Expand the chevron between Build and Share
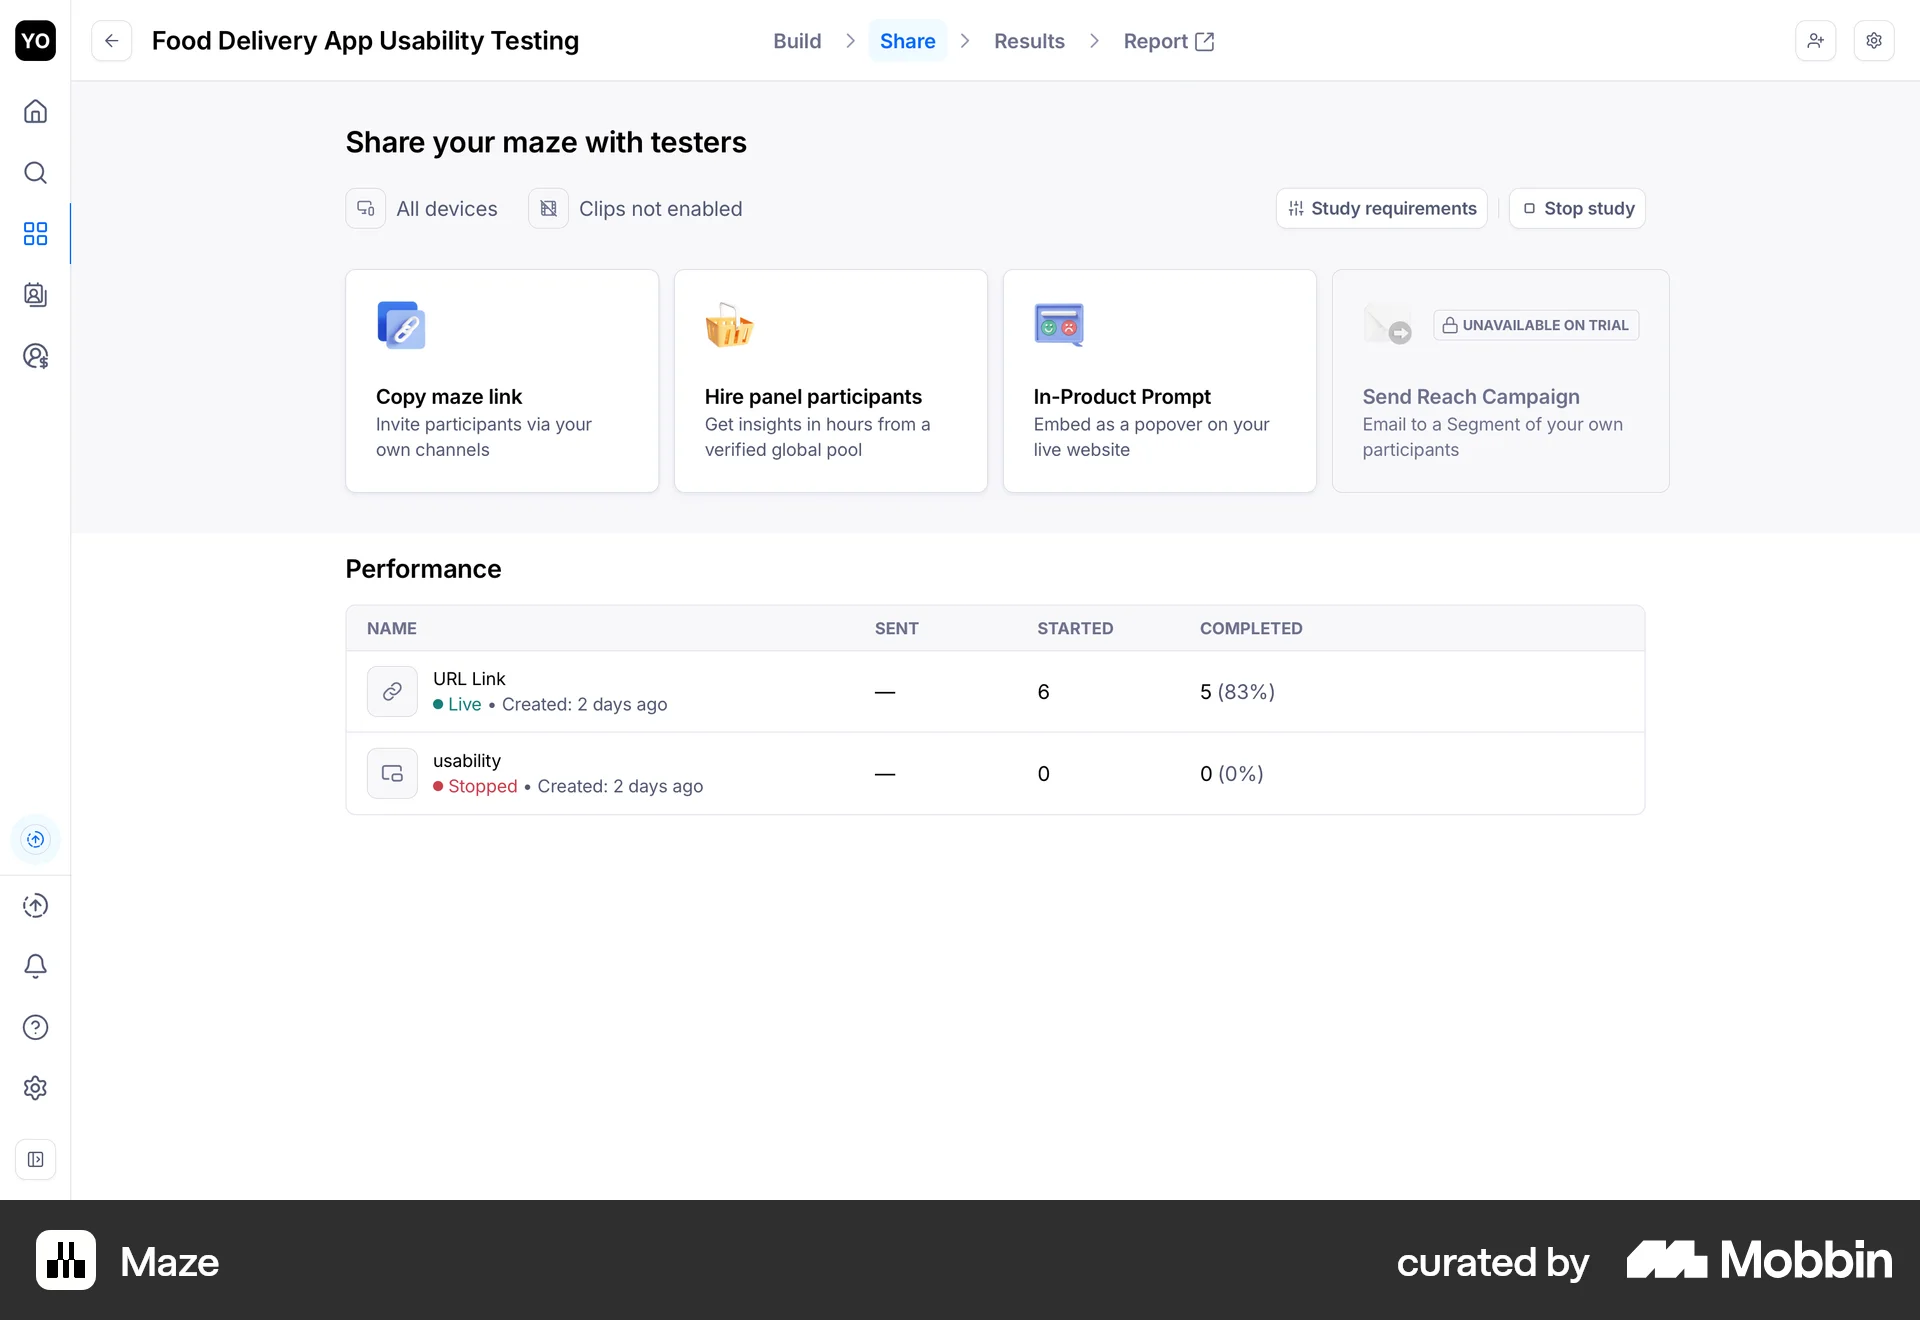 tap(850, 41)
